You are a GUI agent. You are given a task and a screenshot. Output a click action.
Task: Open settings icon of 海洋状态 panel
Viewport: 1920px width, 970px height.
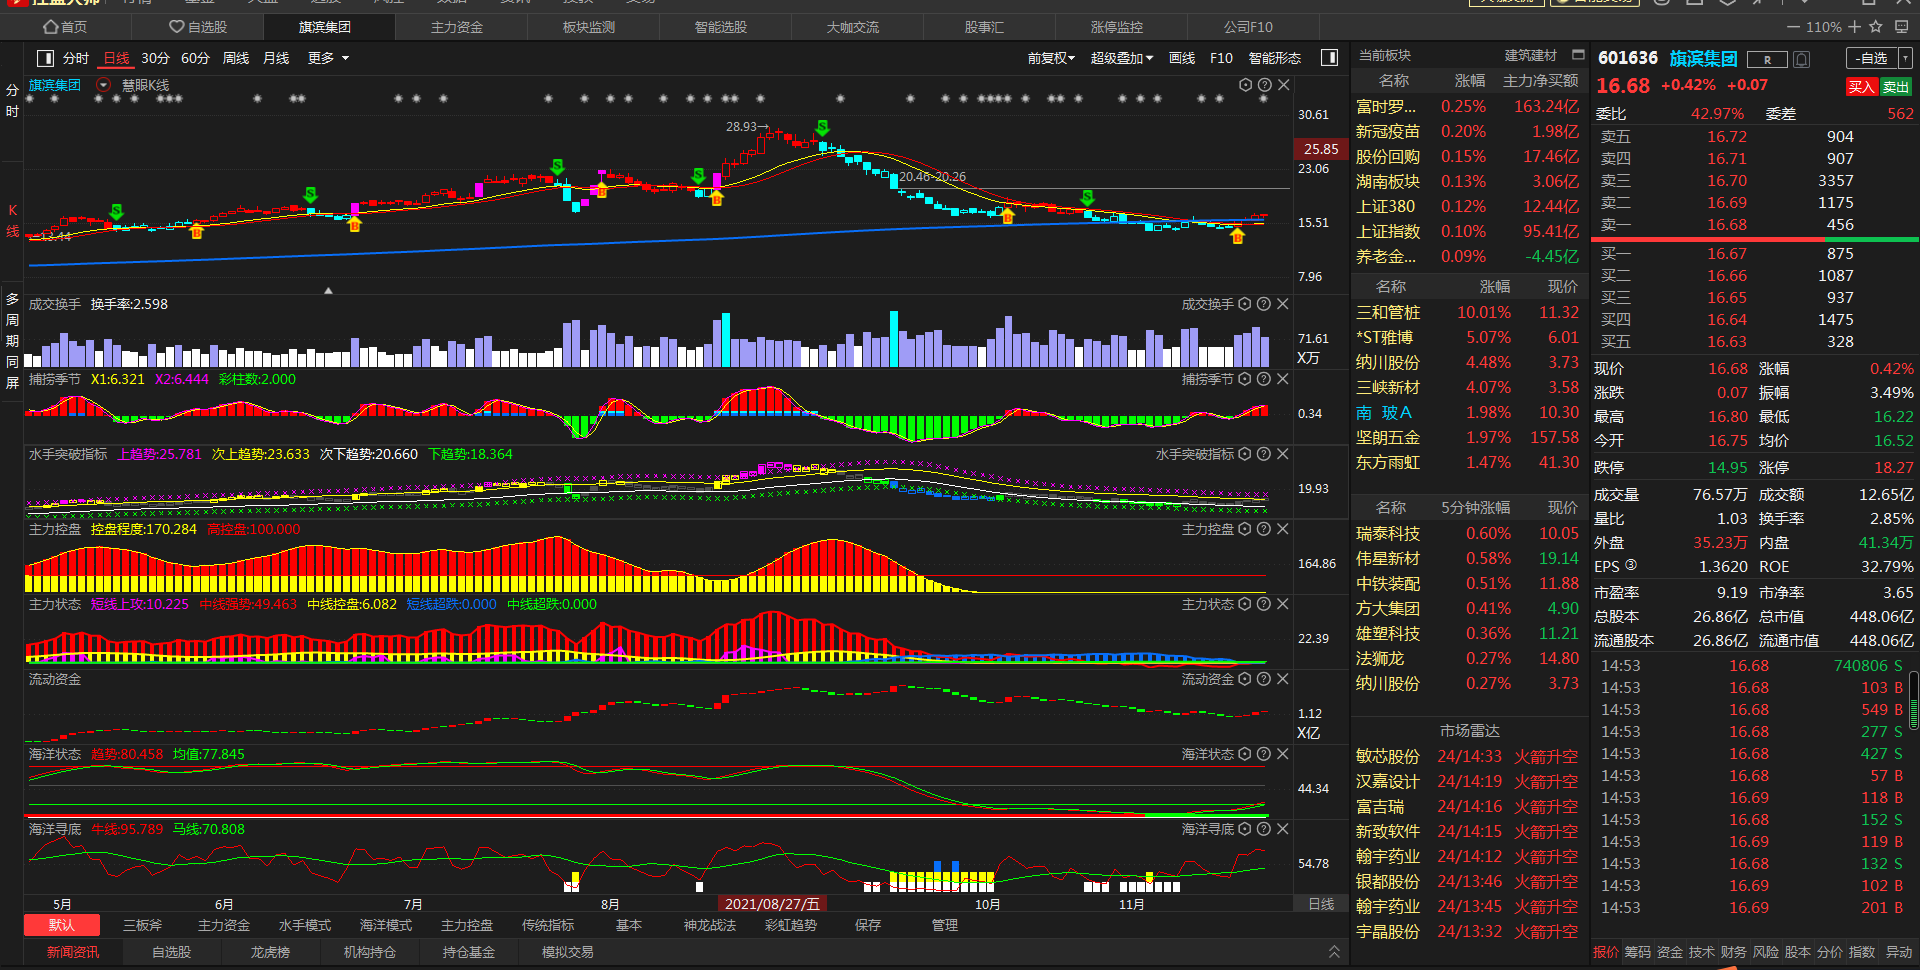click(x=1245, y=754)
